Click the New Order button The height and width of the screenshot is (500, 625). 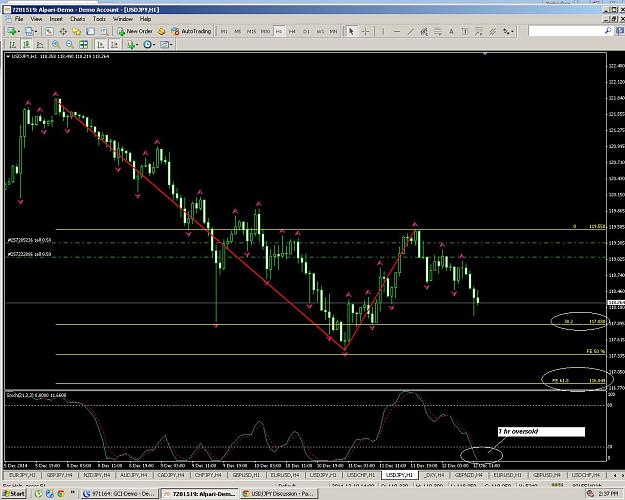(135, 31)
